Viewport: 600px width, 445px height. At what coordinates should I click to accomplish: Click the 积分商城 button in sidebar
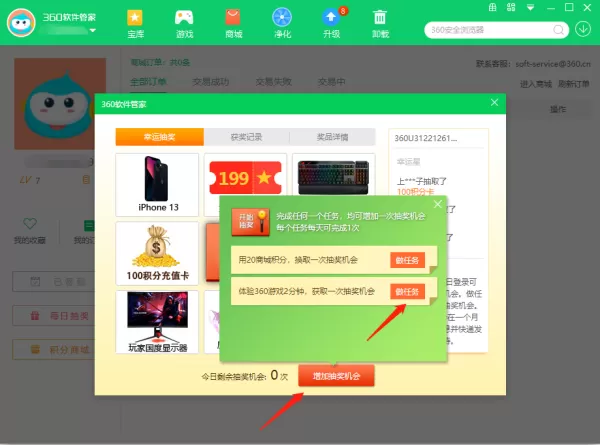(x=54, y=349)
